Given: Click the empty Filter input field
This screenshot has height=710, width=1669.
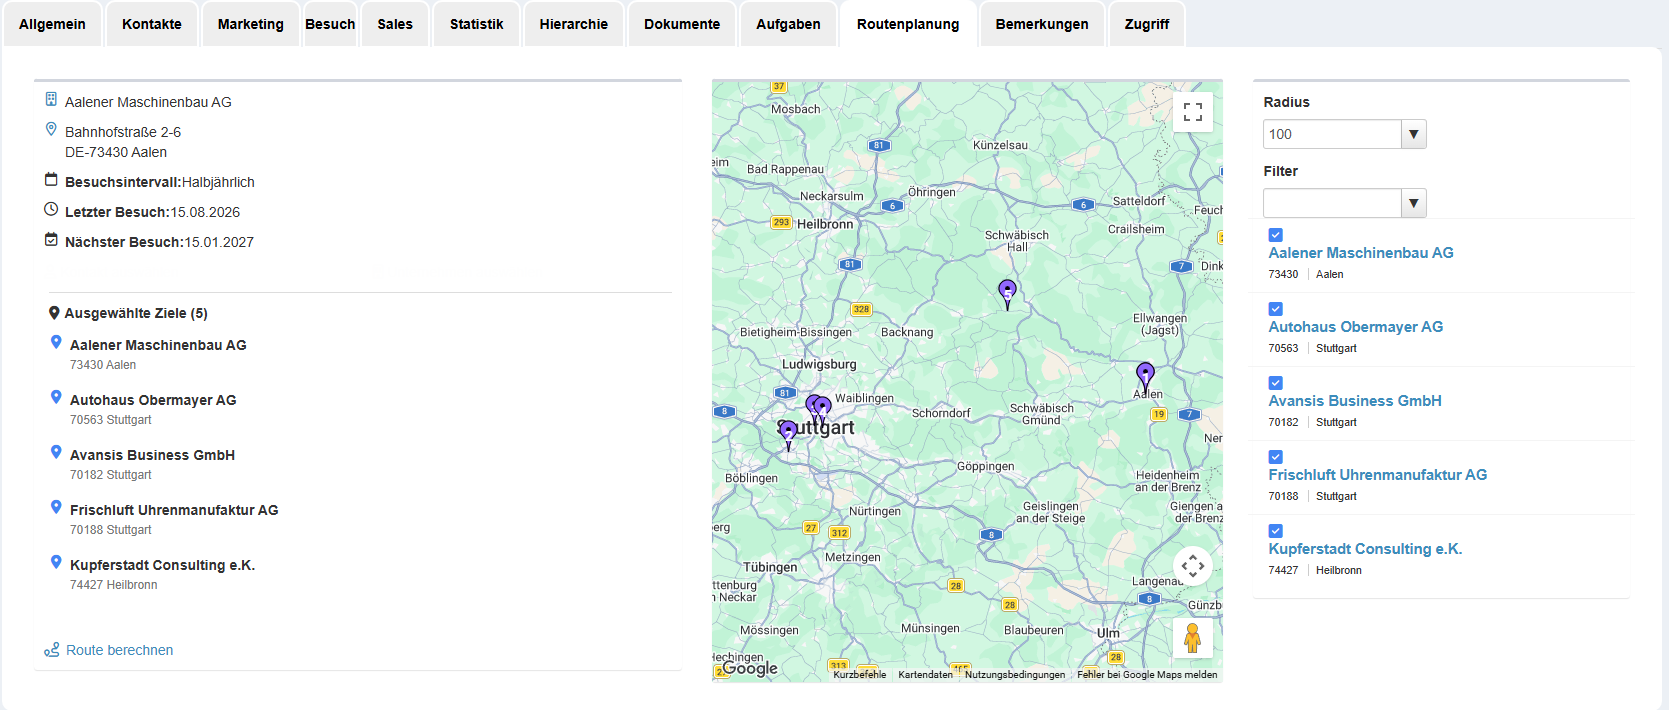Looking at the screenshot, I should (1332, 203).
